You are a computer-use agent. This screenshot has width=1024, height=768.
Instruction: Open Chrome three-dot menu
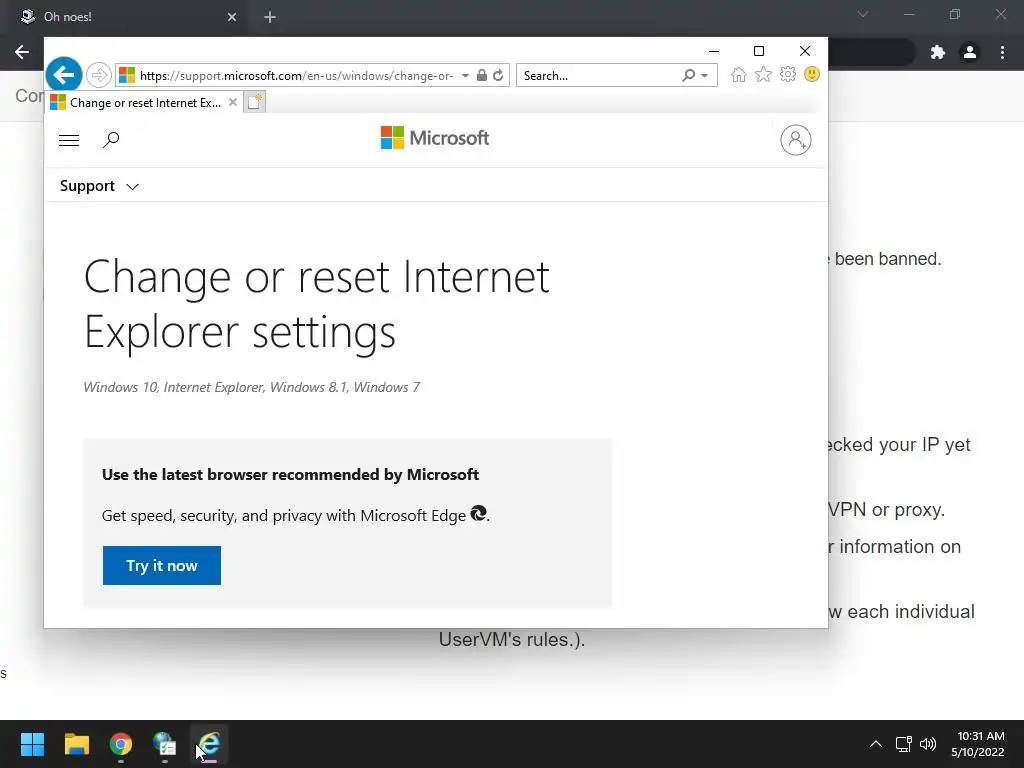pos(1002,52)
